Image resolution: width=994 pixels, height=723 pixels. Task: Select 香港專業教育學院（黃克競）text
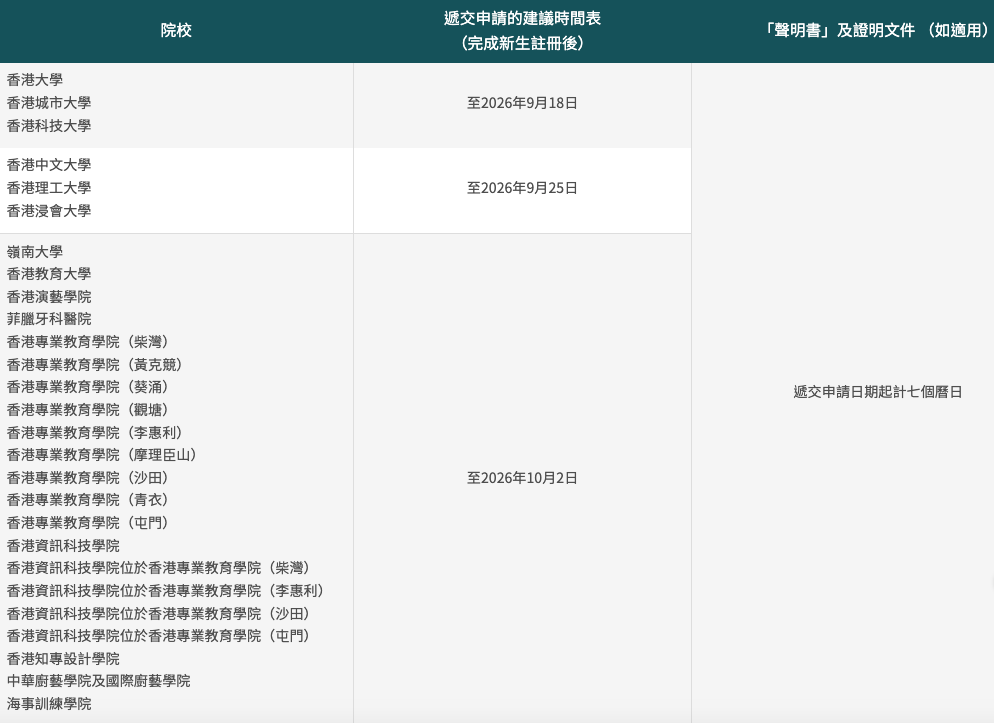pyautogui.click(x=94, y=364)
